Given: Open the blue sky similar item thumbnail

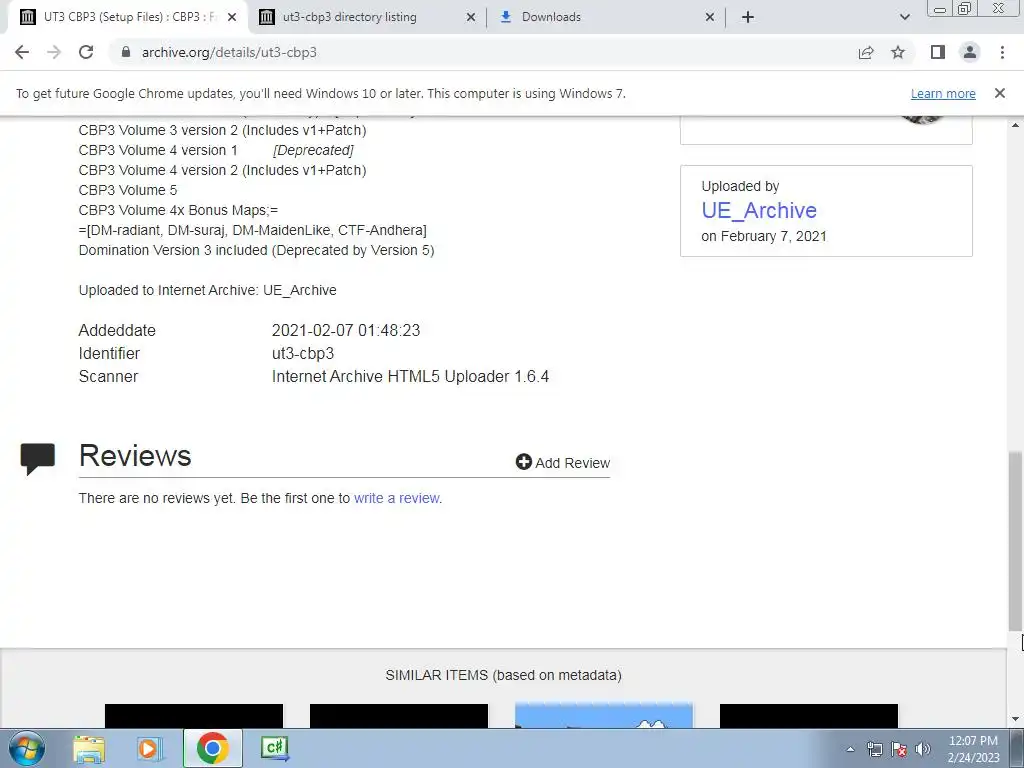Looking at the screenshot, I should pos(604,716).
